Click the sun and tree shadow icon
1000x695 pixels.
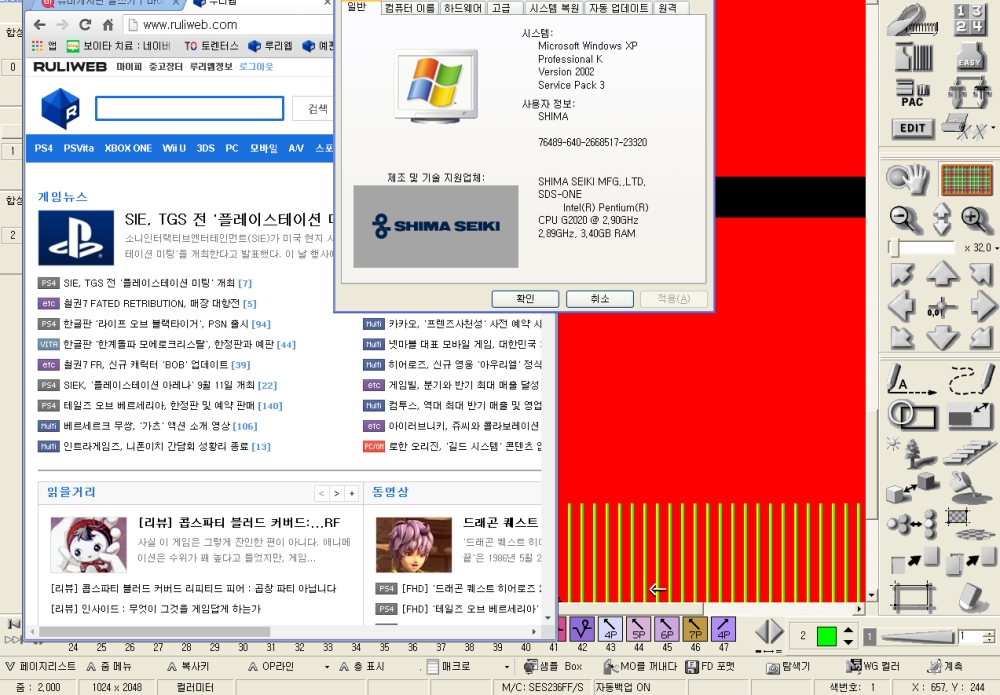pos(911,453)
